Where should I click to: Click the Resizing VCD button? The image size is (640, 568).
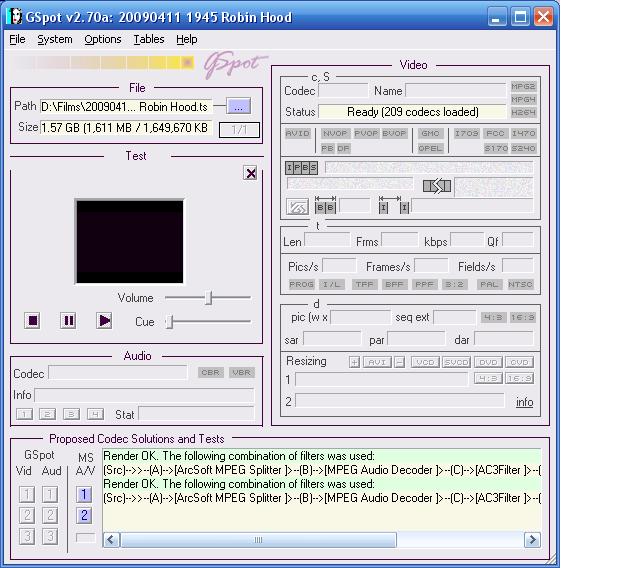coord(425,362)
